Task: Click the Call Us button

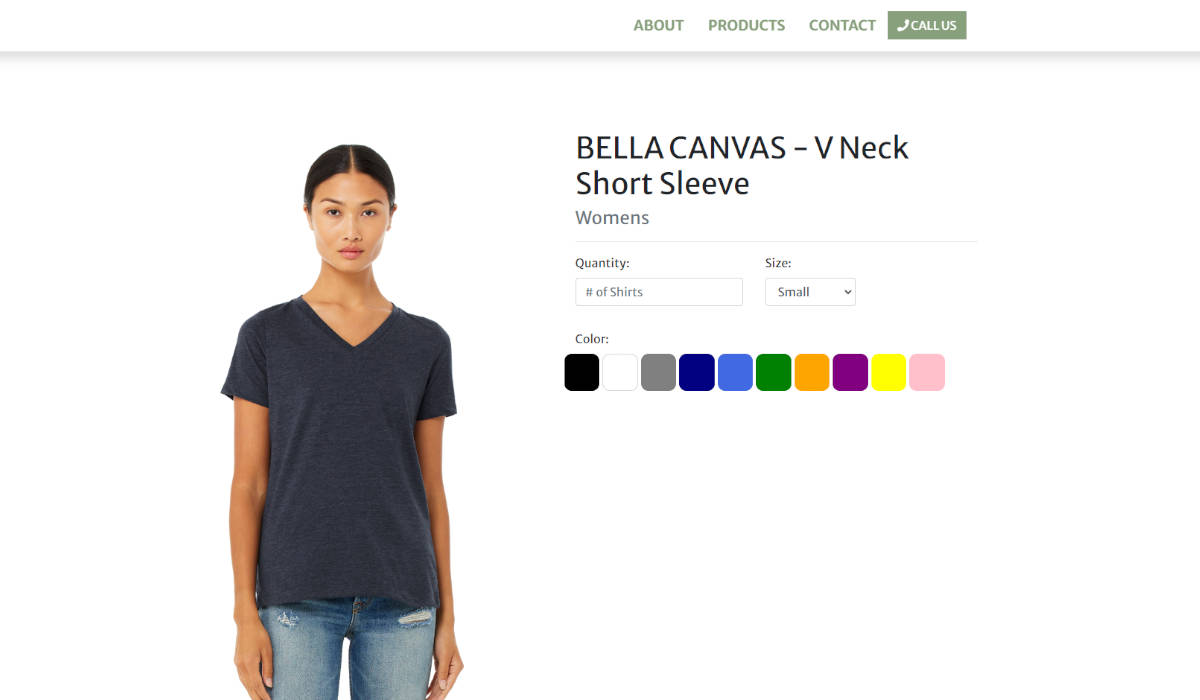Action: click(x=927, y=25)
